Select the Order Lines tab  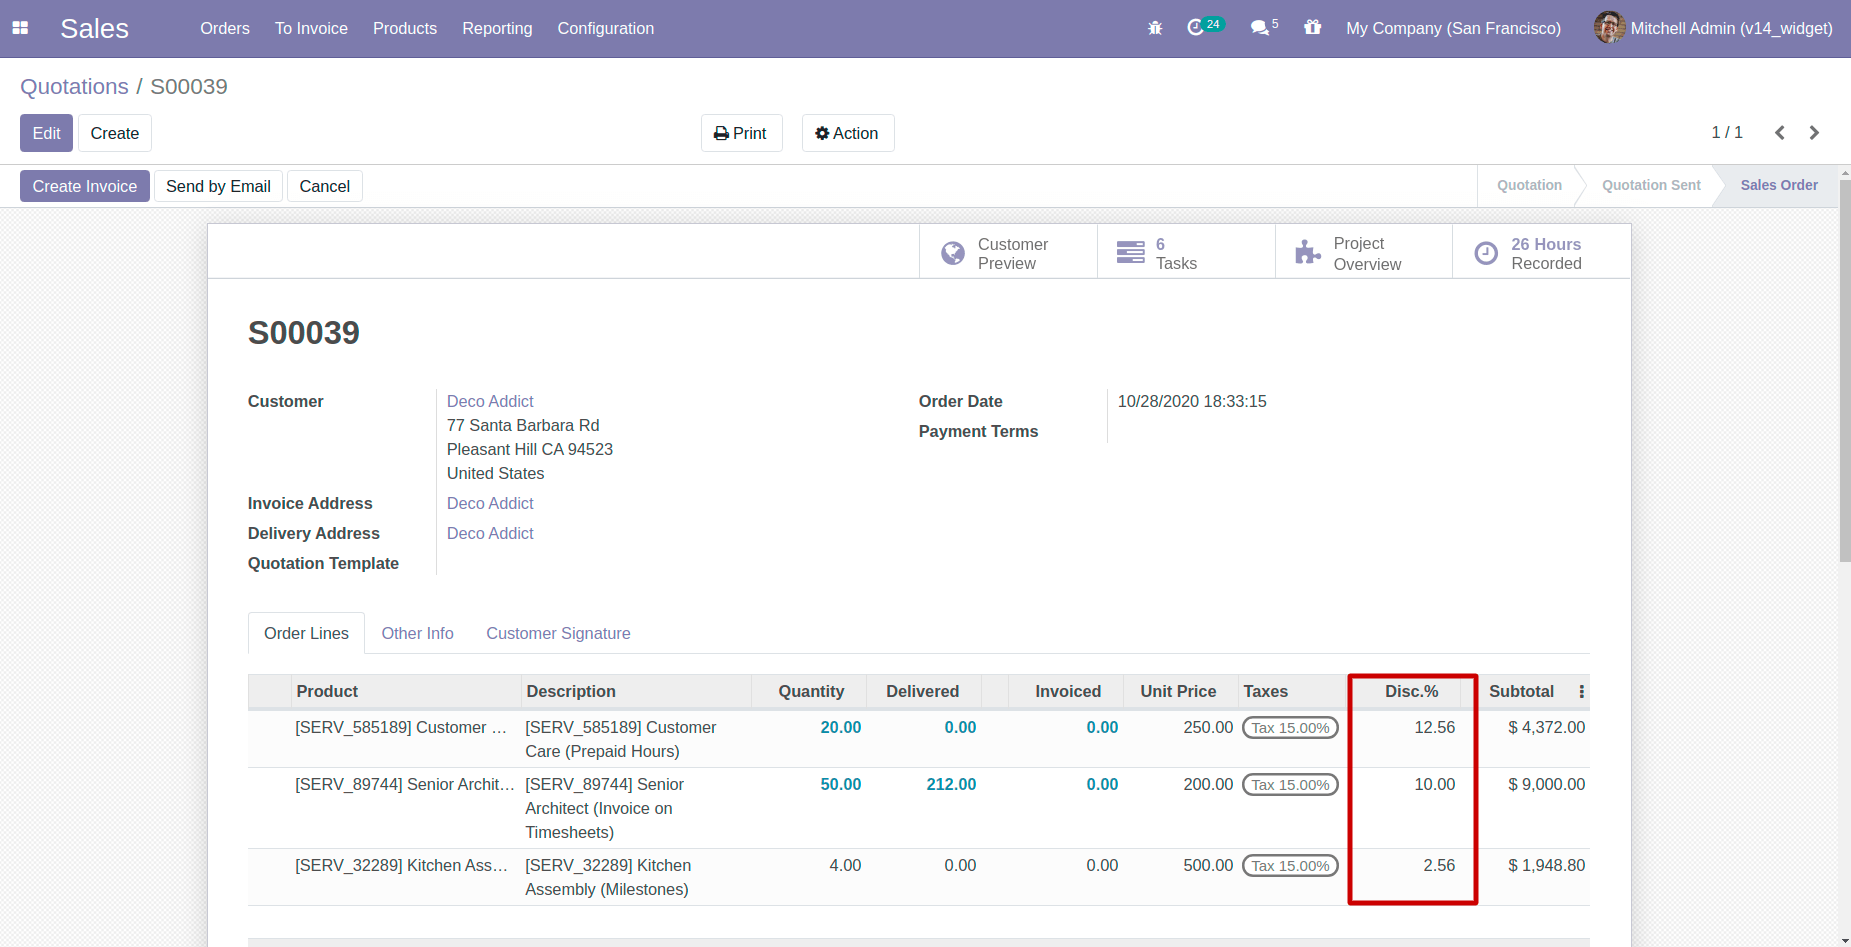(x=306, y=633)
